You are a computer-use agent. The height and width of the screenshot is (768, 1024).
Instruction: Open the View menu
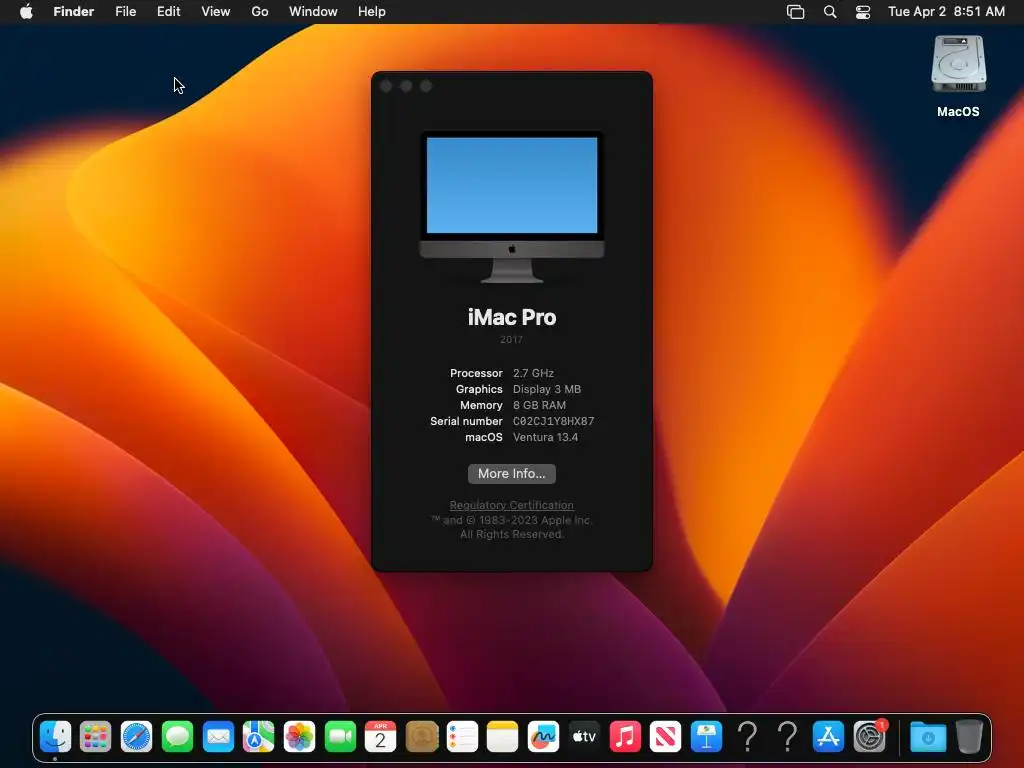click(x=216, y=12)
